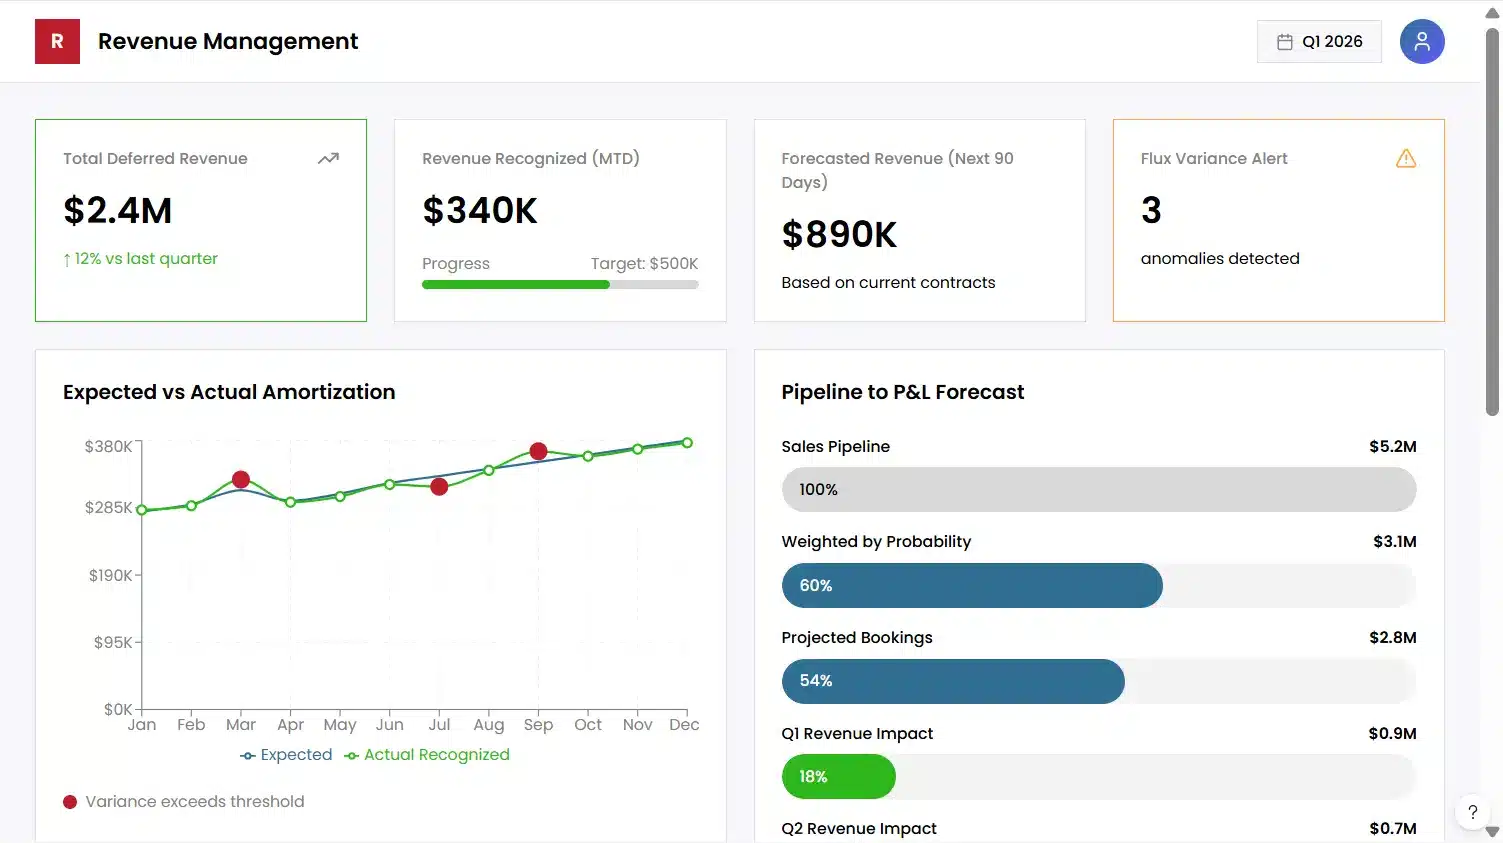Image resolution: width=1503 pixels, height=843 pixels.
Task: Click the trending arrow on Deferred Revenue
Action: click(328, 158)
